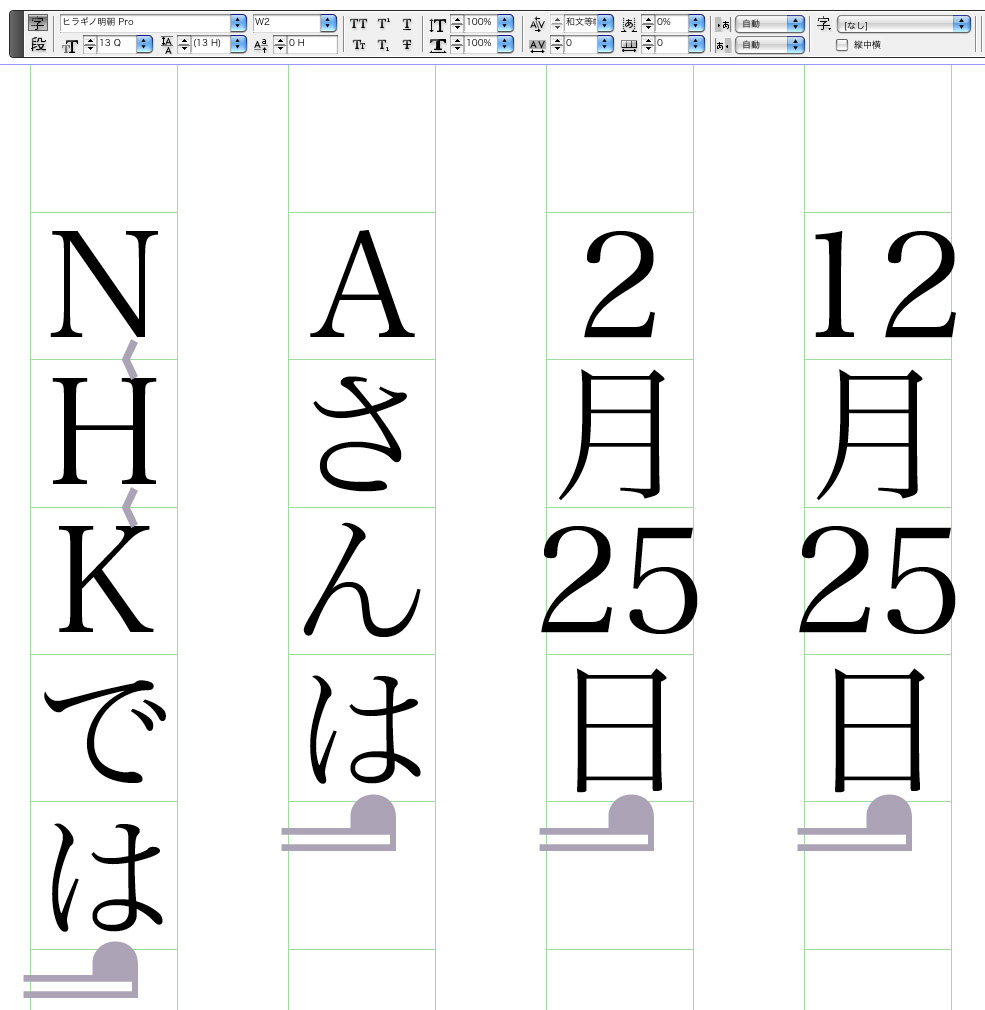The height and width of the screenshot is (1010, 985).
Task: Click the tracking AV icon
Action: point(537,46)
